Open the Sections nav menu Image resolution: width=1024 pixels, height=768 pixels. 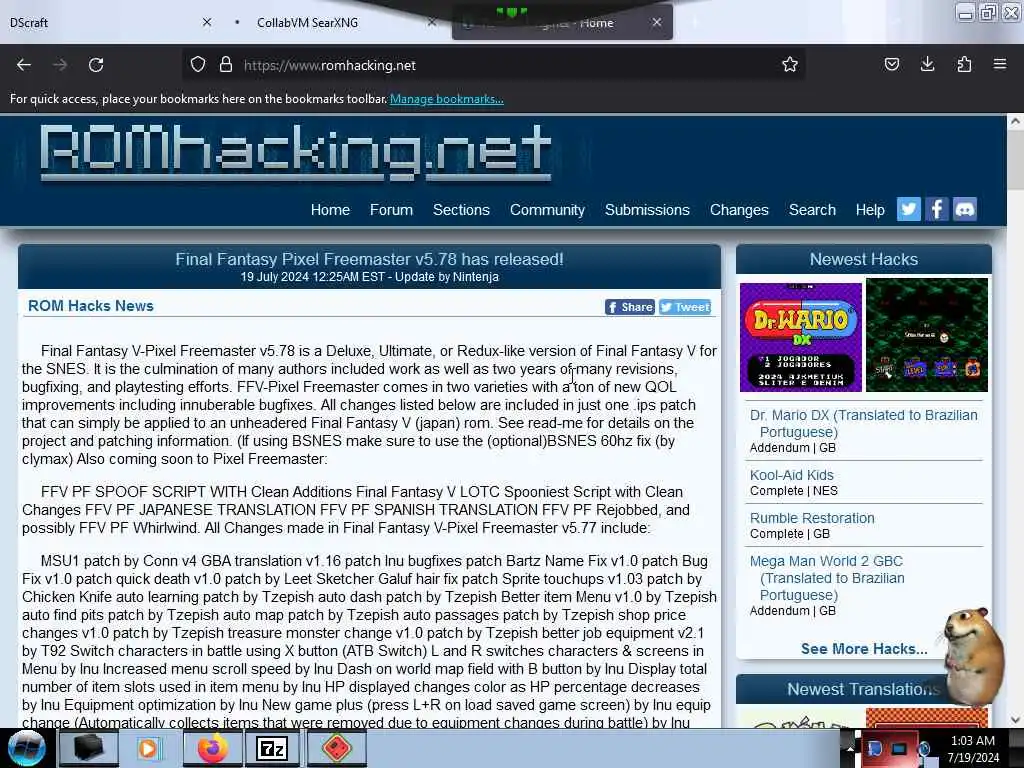(461, 210)
